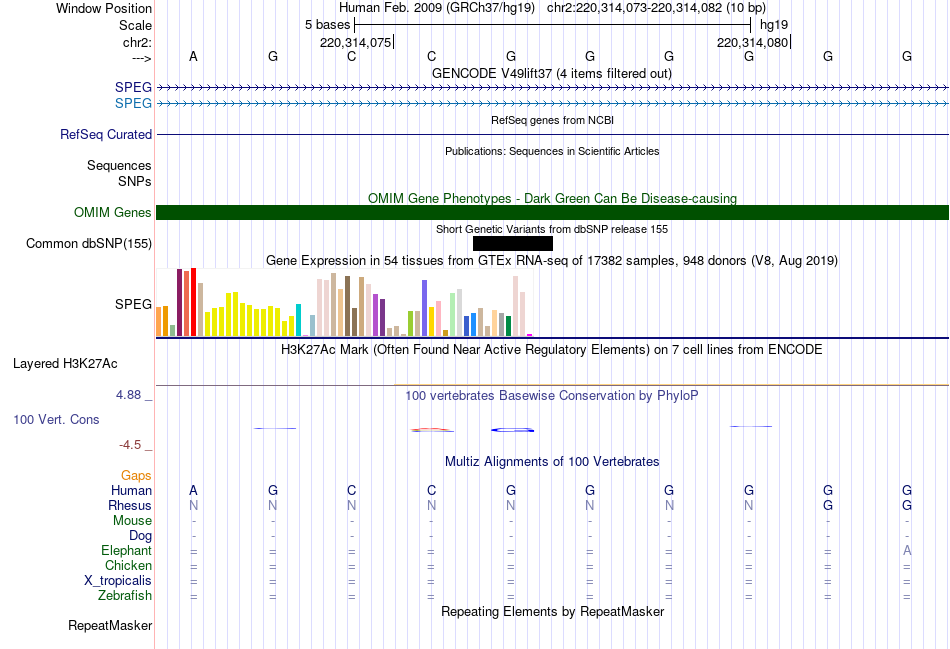The width and height of the screenshot is (950, 649).
Task: Click the RefSeq Curated intron line
Action: coord(553,135)
